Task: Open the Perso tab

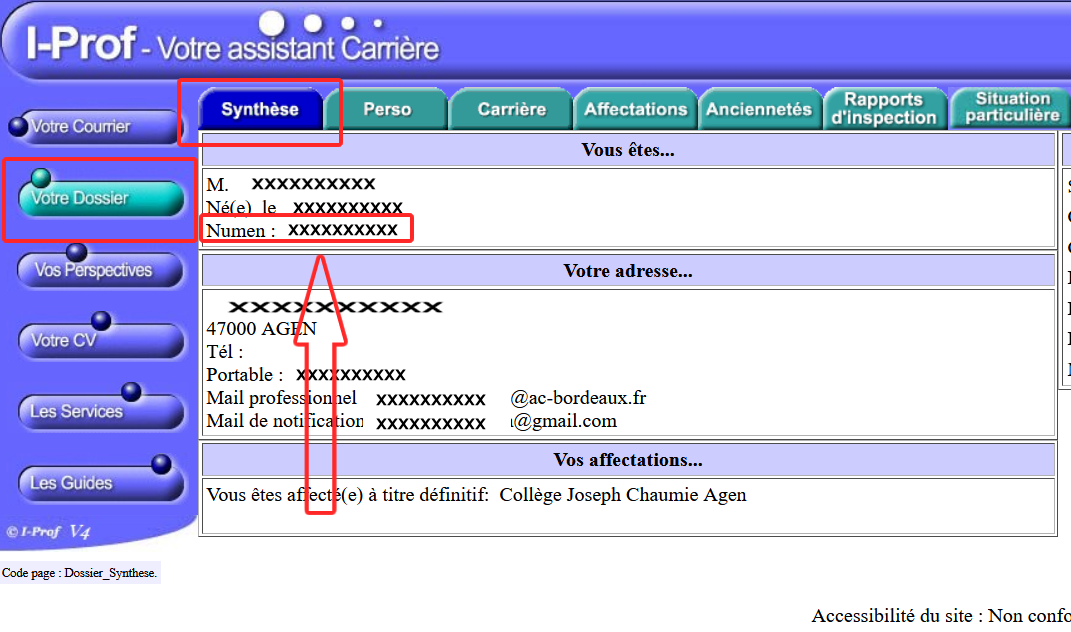Action: tap(387, 109)
